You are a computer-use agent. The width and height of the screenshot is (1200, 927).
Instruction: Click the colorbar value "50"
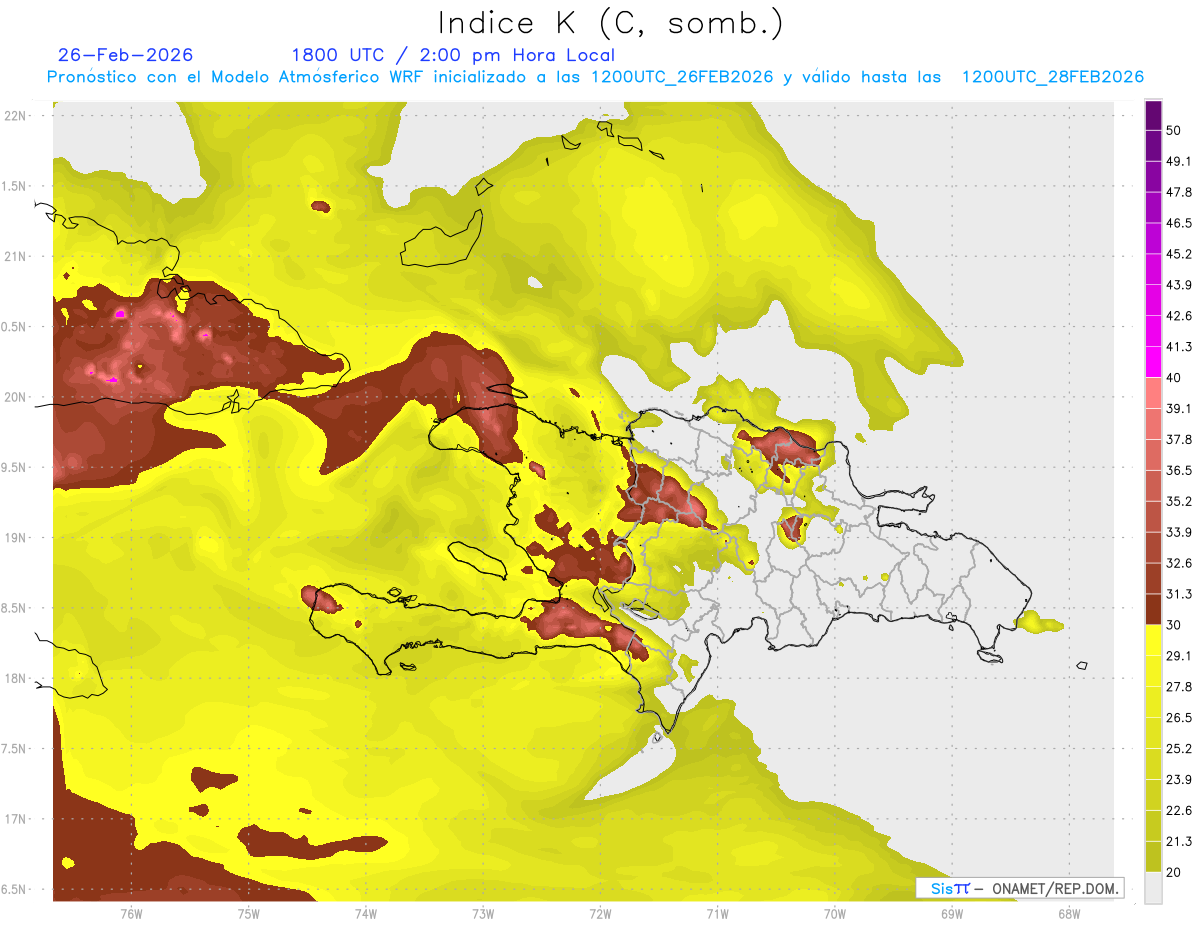(x=1174, y=130)
